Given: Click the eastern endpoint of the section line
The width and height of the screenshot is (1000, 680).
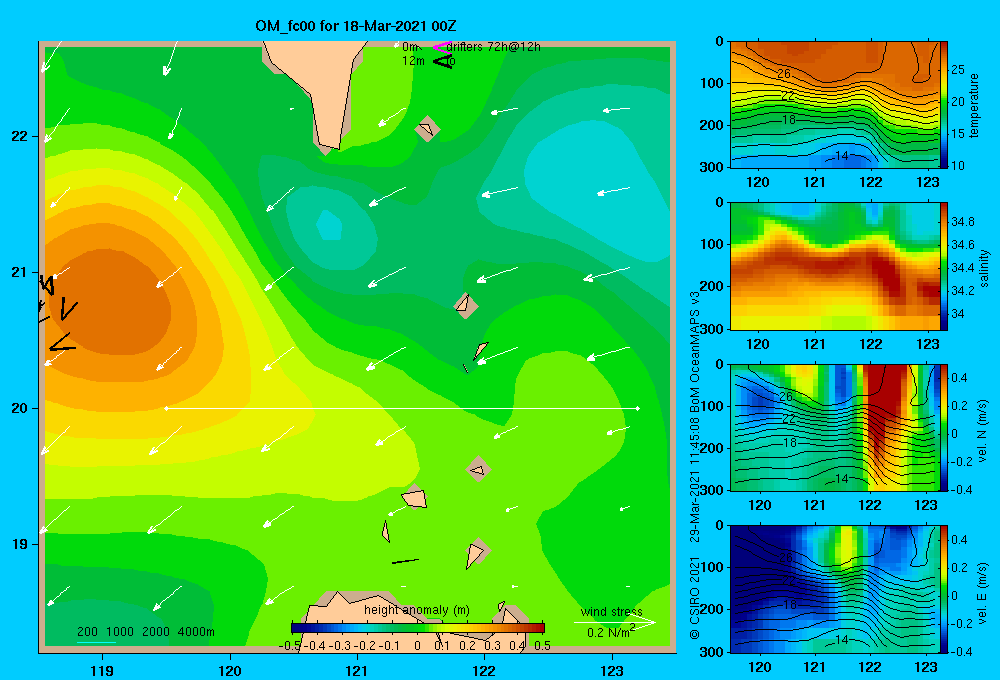Looking at the screenshot, I should 638,408.
